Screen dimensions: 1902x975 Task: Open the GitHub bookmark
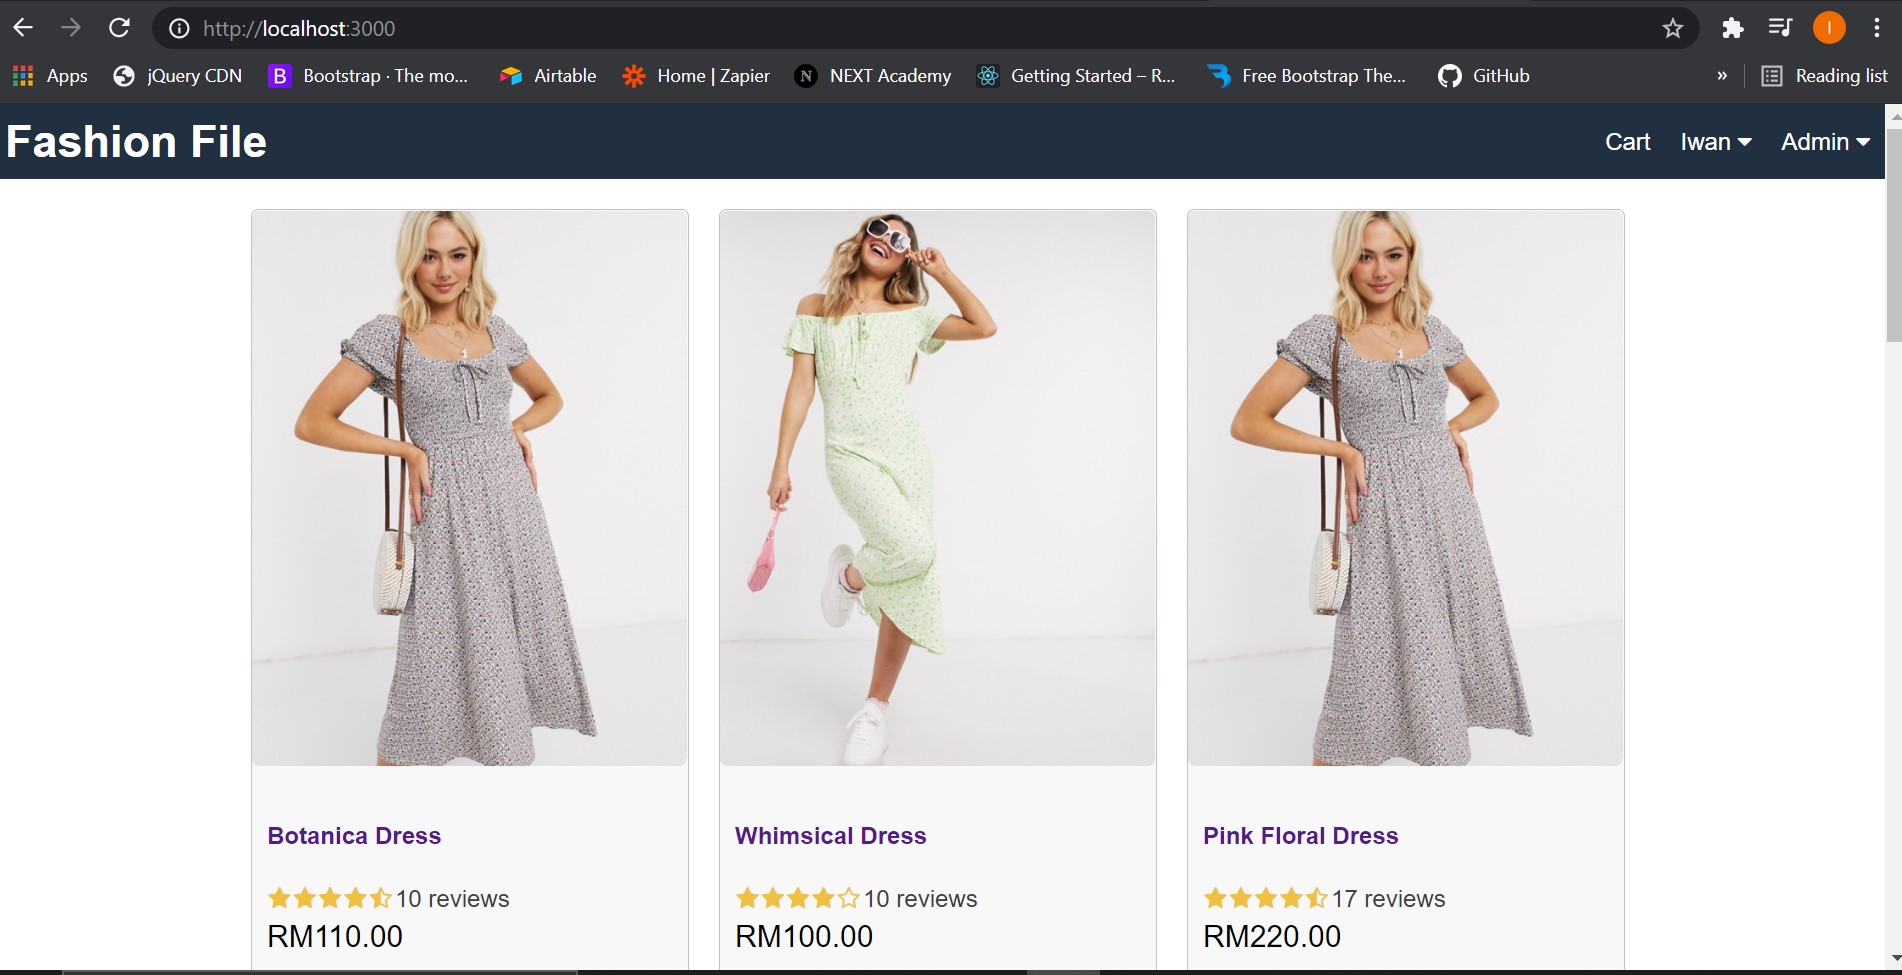tap(1484, 76)
